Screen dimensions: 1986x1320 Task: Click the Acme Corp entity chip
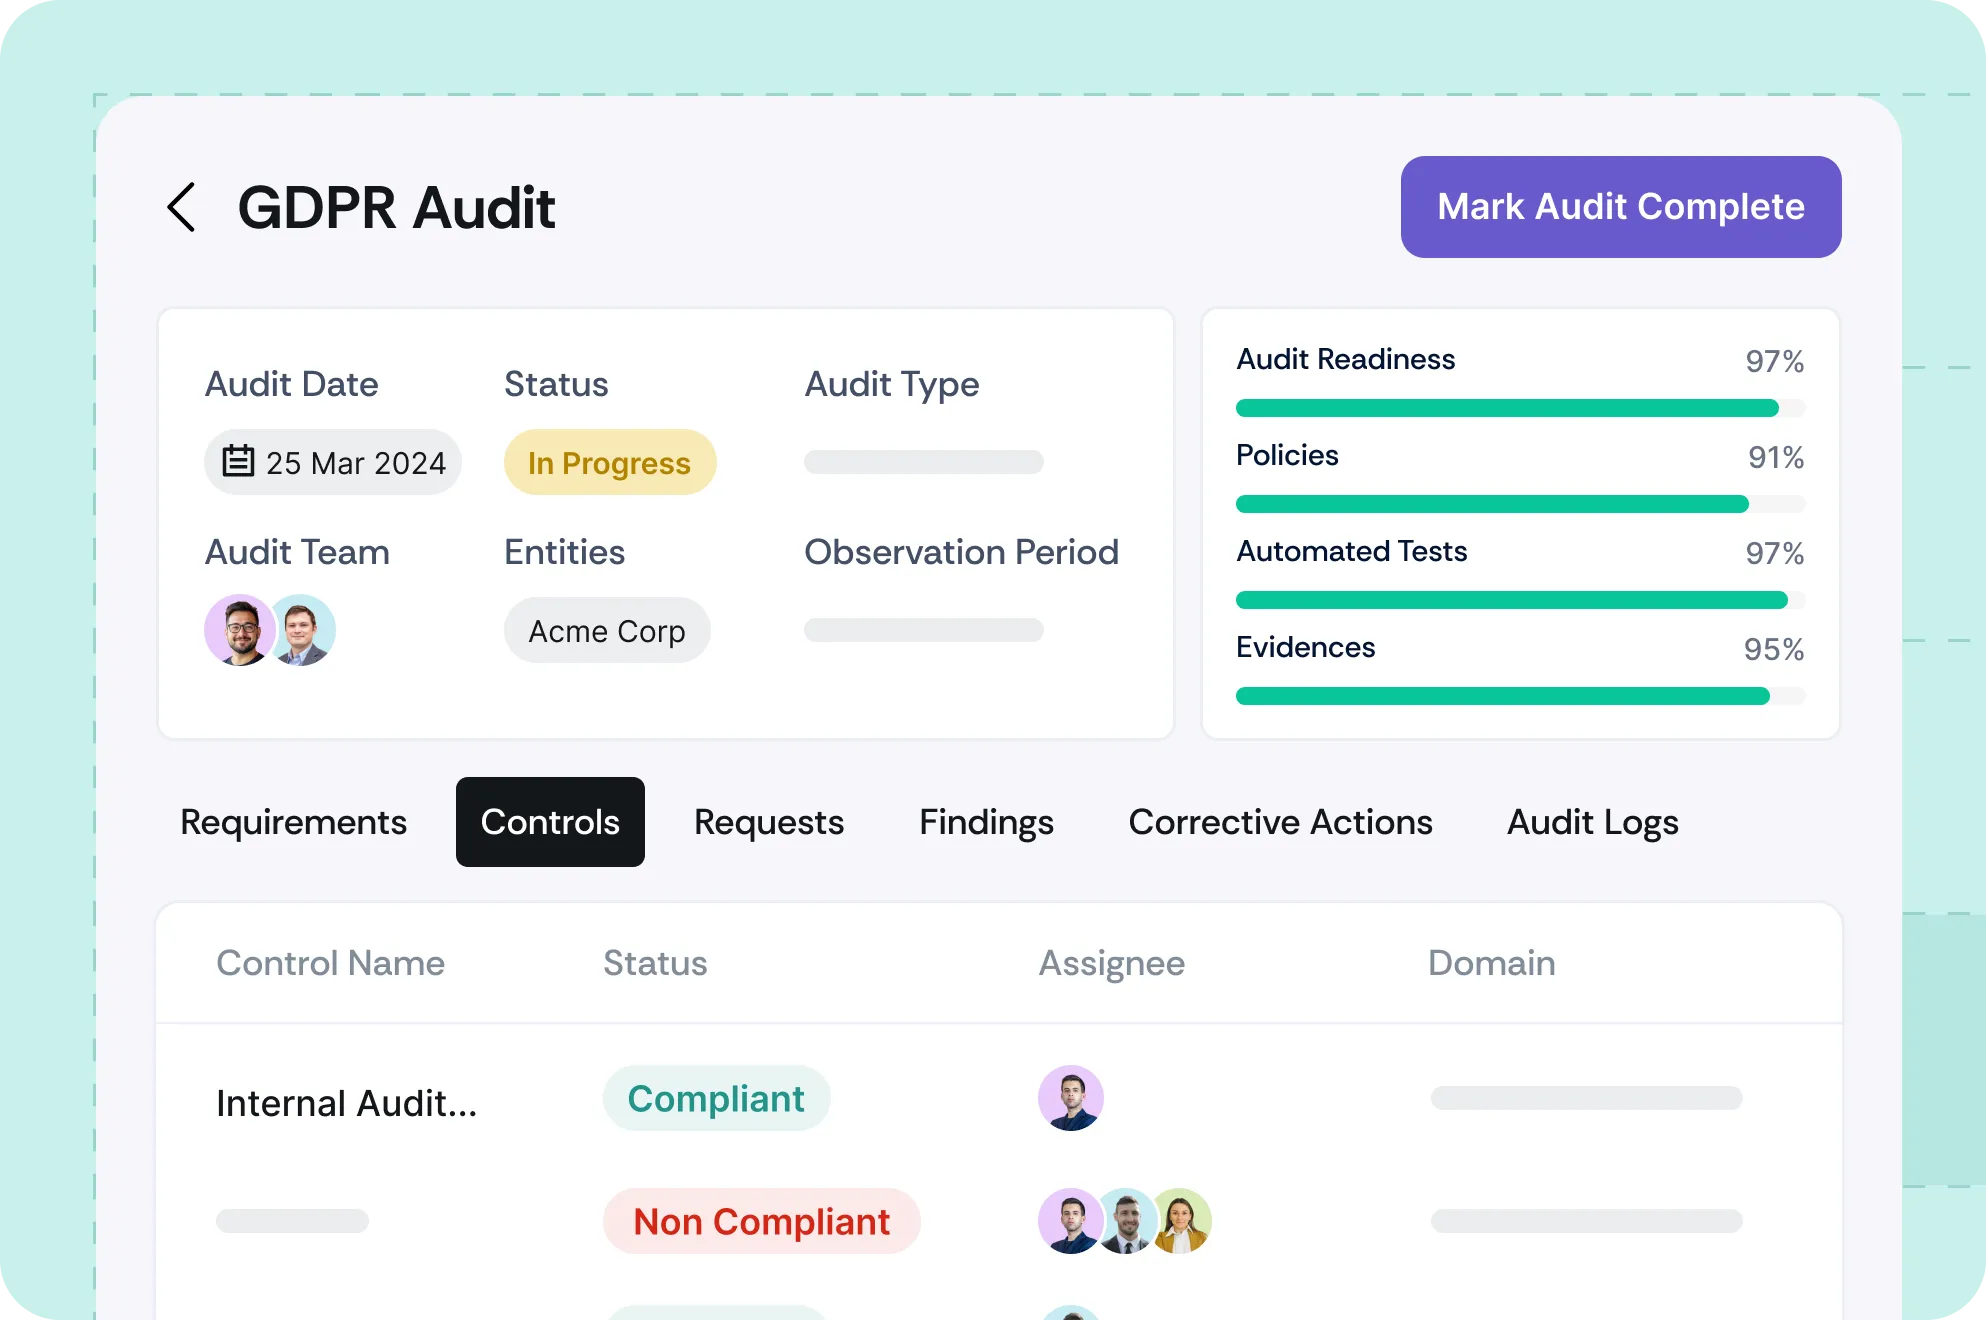tap(607, 631)
